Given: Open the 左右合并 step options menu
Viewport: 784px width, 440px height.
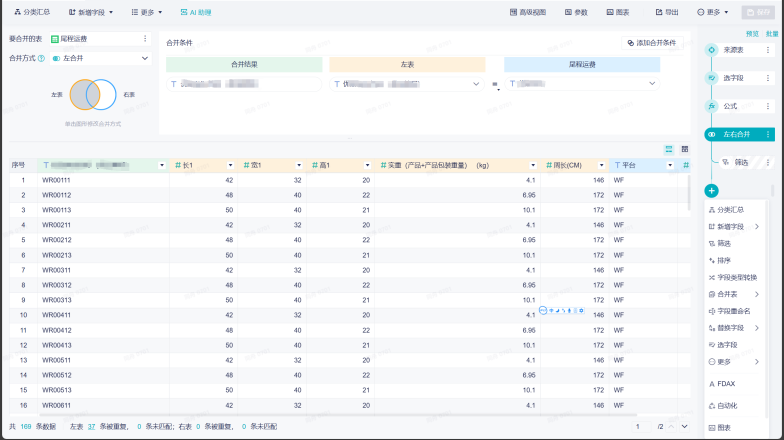Looking at the screenshot, I should [768, 134].
